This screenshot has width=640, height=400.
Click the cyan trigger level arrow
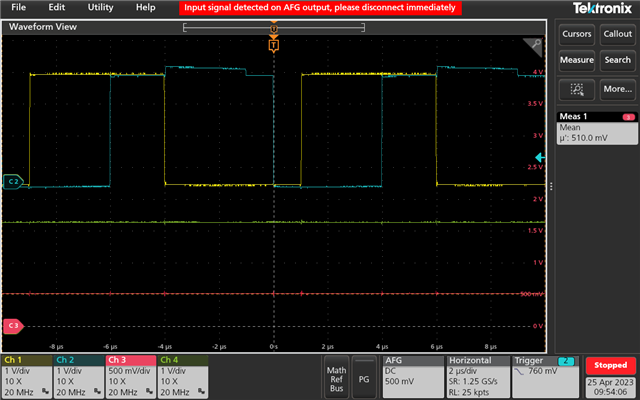coord(540,158)
